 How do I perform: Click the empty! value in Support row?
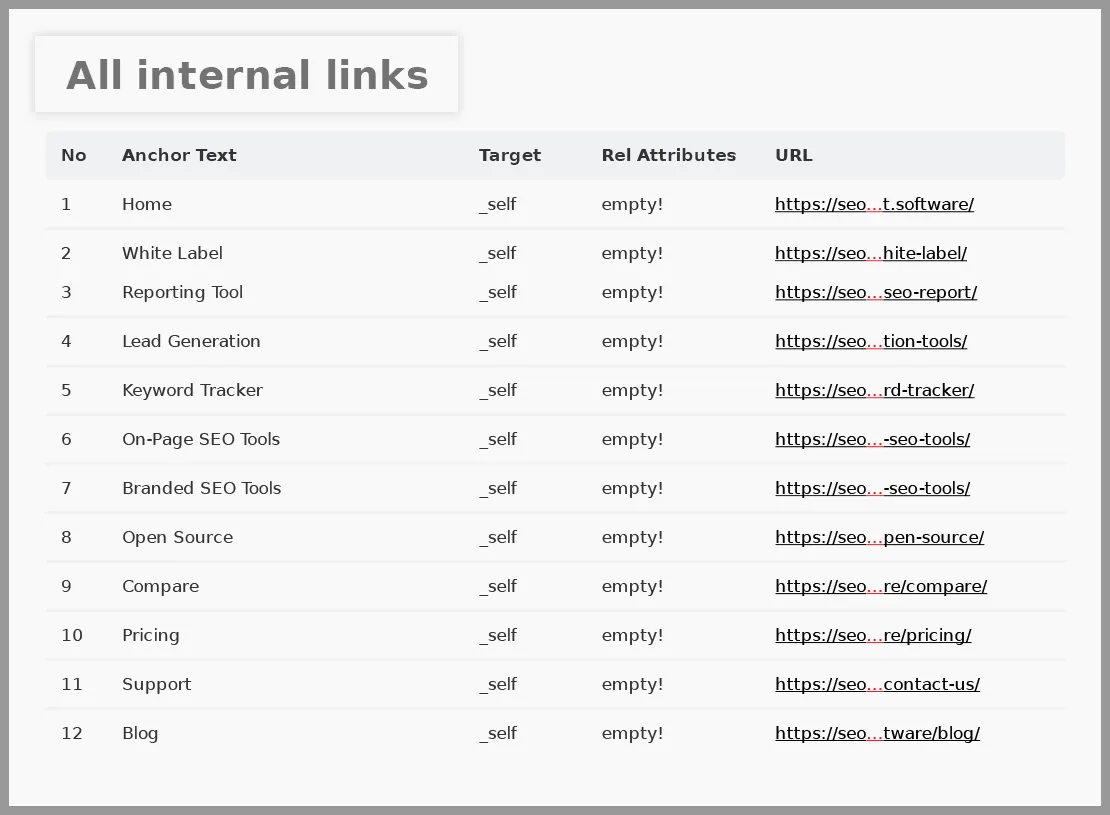coord(632,684)
